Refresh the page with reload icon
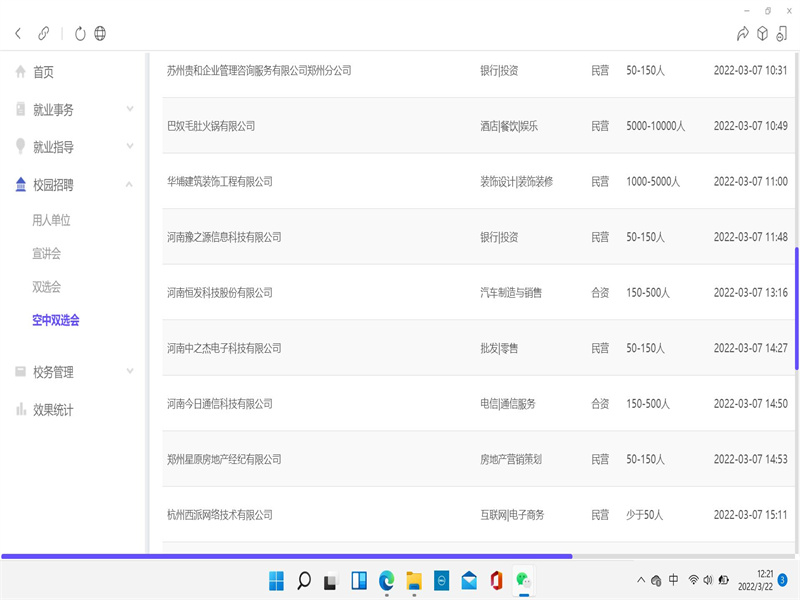The width and height of the screenshot is (800, 600). point(80,33)
